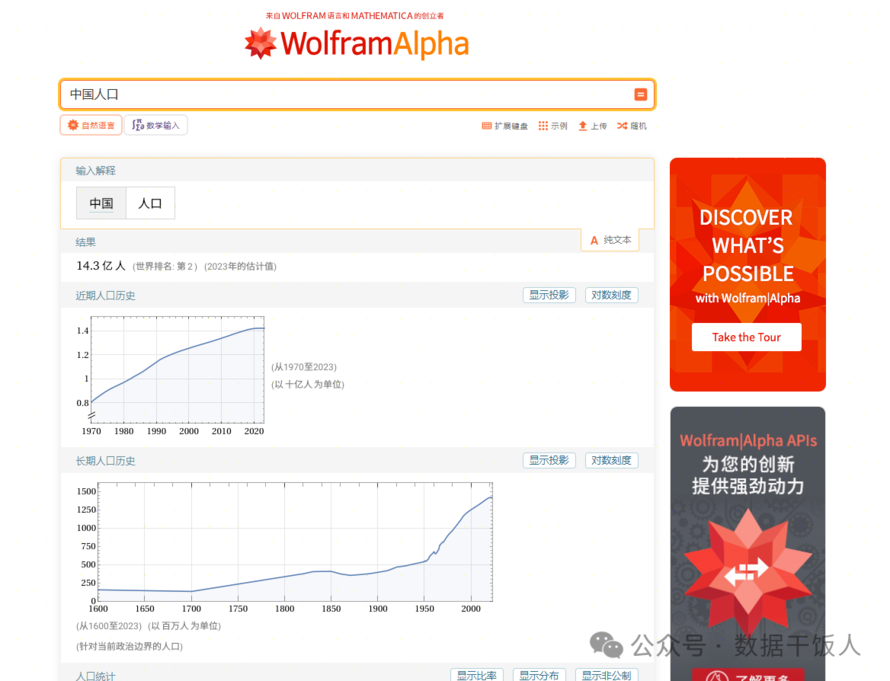Click the 近期人口历史 section heading
Image resolution: width=890 pixels, height=681 pixels.
tap(106, 296)
